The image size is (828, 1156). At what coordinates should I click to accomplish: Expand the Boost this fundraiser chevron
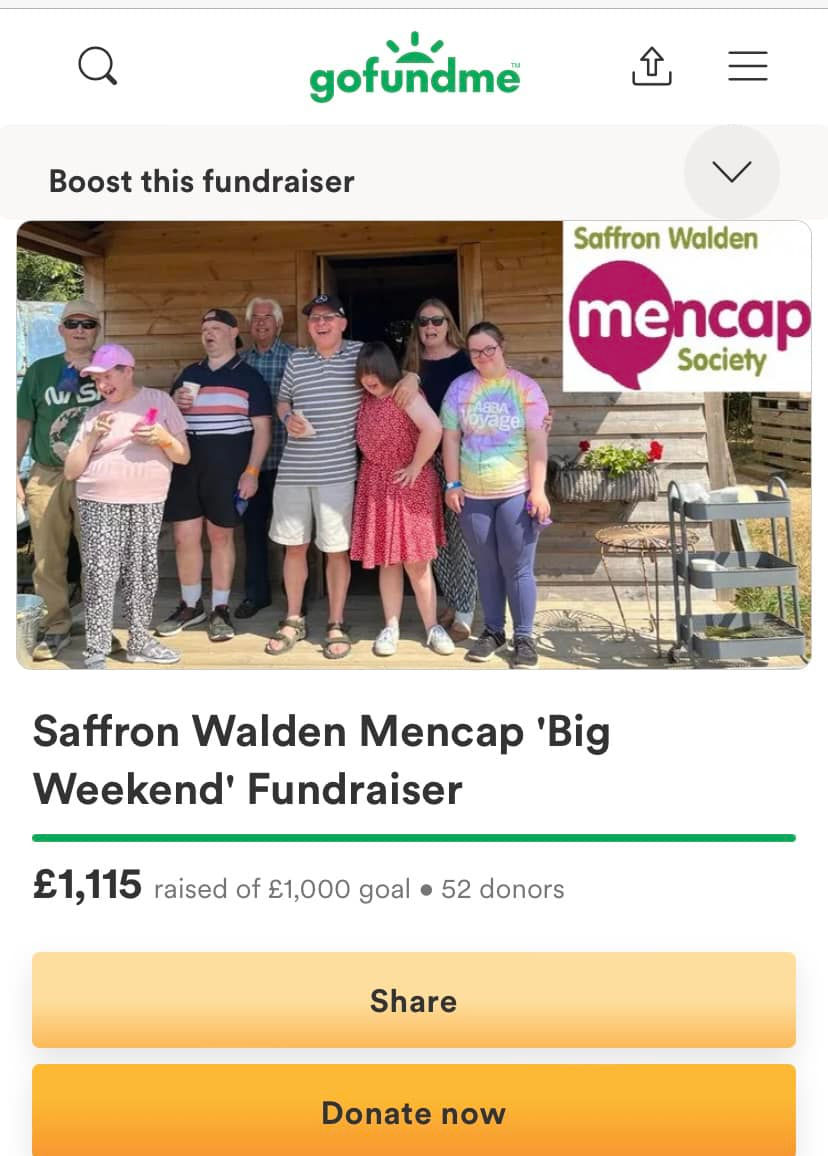(x=731, y=171)
